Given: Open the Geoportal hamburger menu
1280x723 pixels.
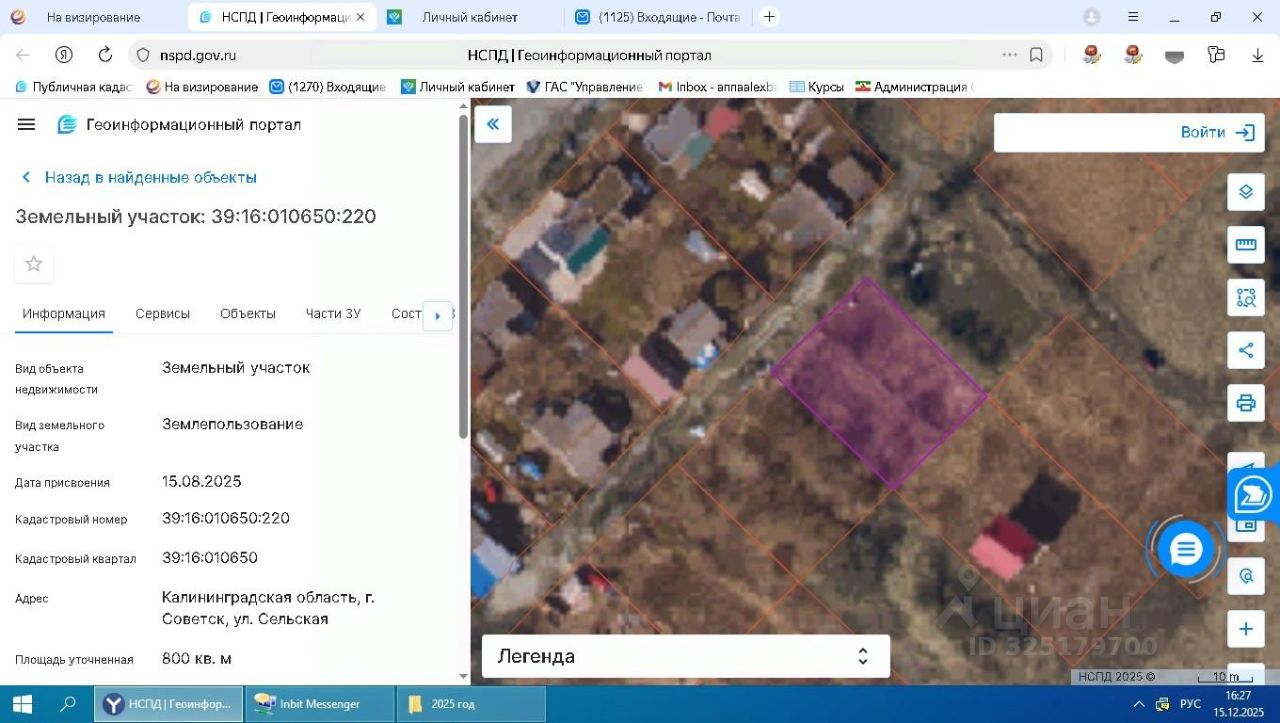Looking at the screenshot, I should point(27,124).
